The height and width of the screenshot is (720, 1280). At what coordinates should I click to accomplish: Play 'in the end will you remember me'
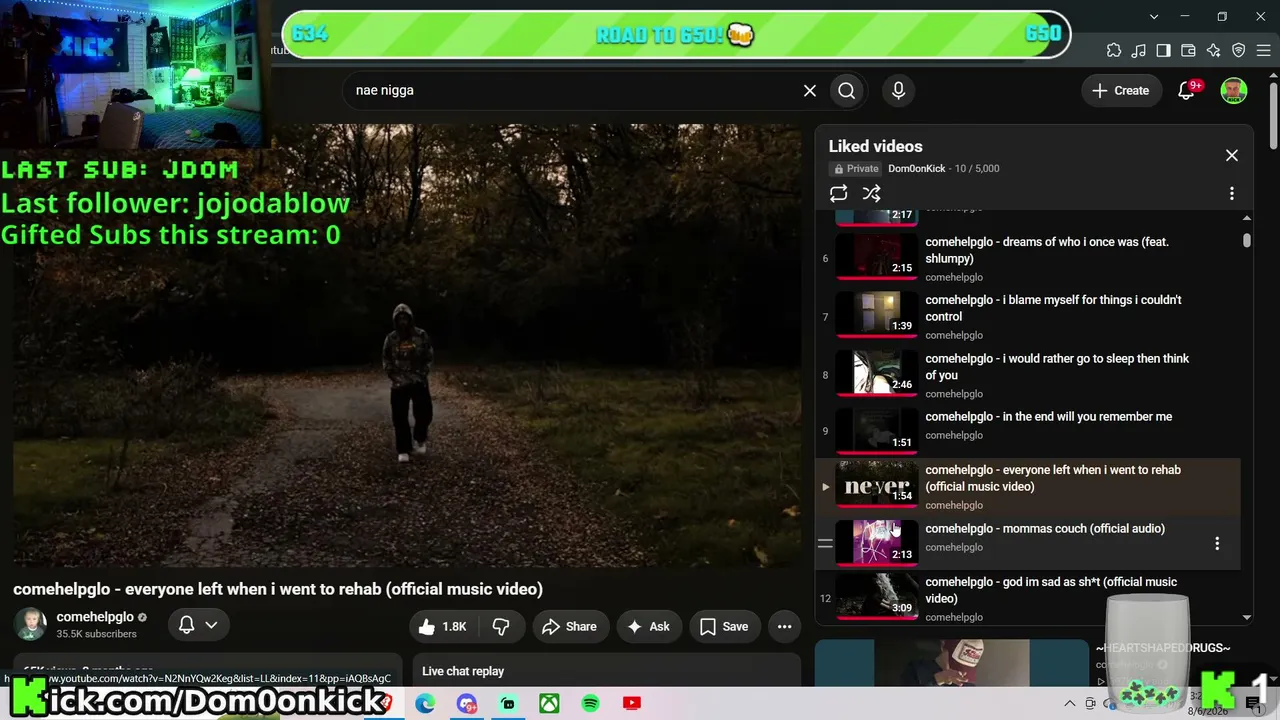[x=1048, y=417]
